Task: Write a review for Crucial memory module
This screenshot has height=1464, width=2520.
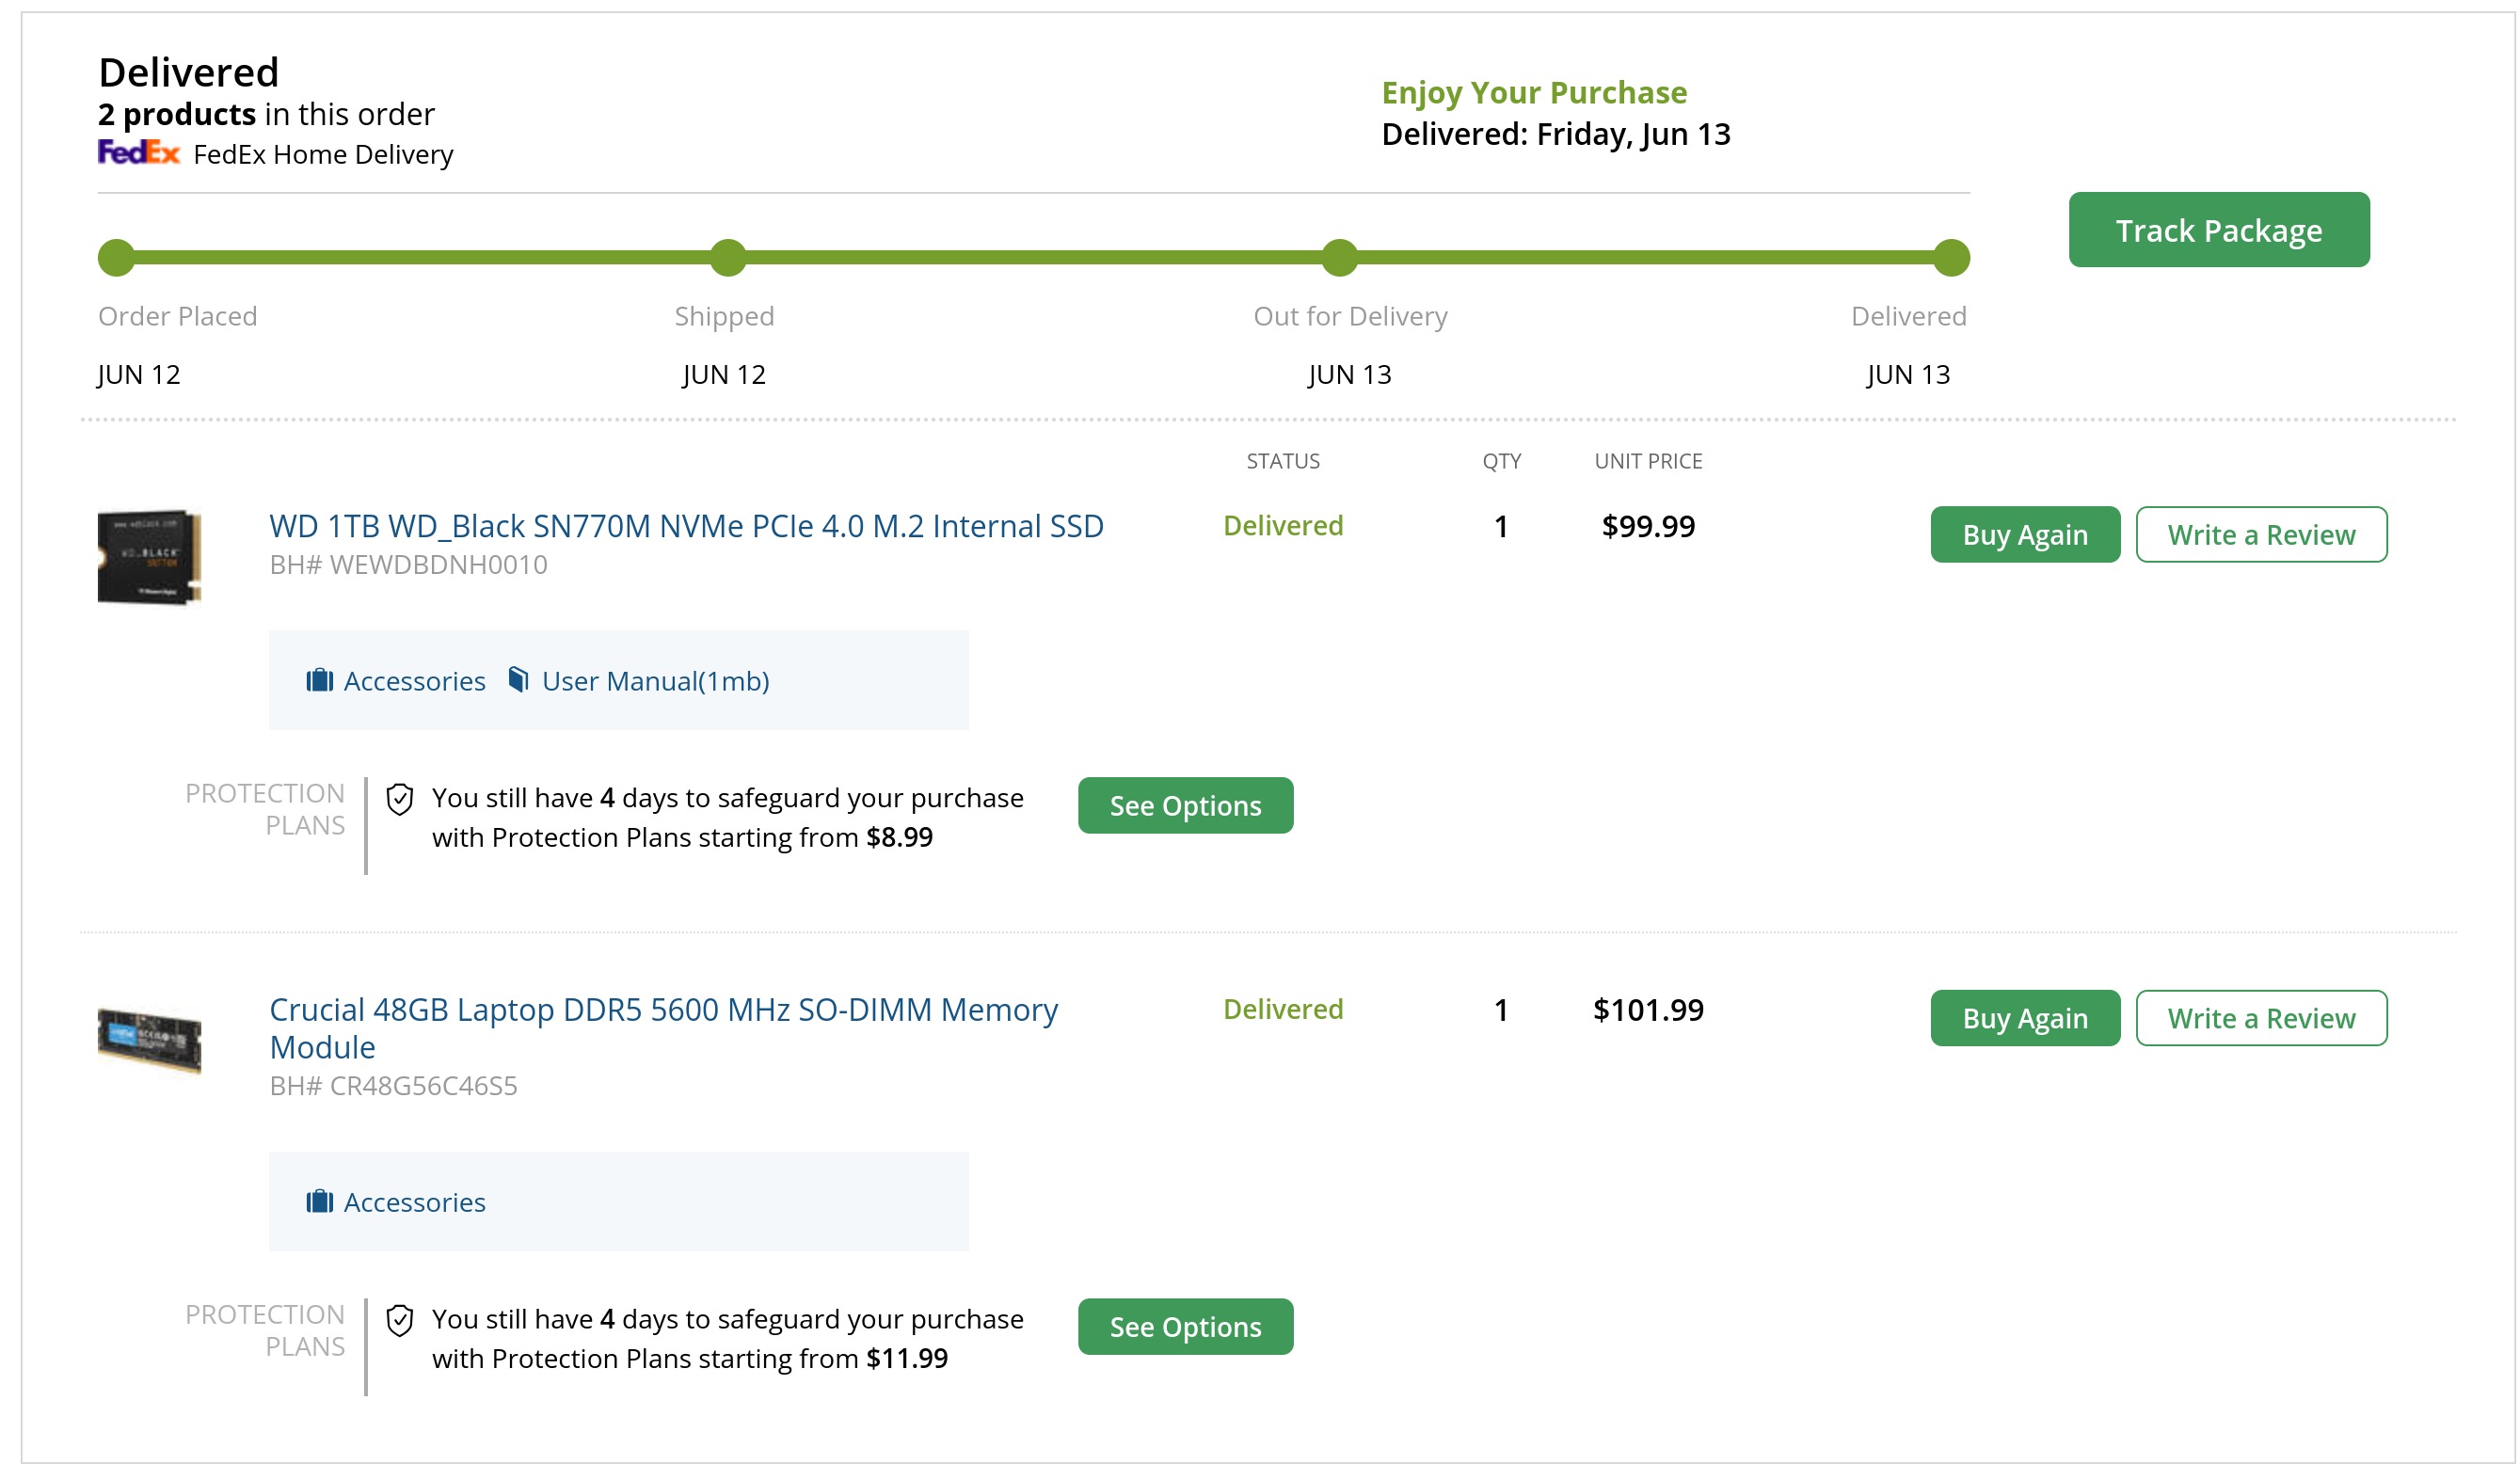Action: pyautogui.click(x=2260, y=1018)
